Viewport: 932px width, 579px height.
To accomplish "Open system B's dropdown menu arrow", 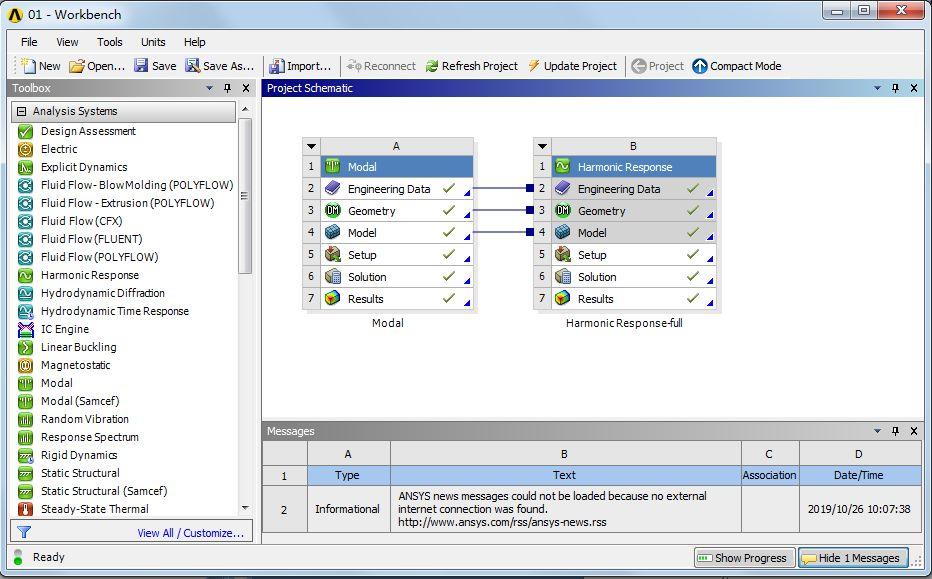I will [542, 146].
